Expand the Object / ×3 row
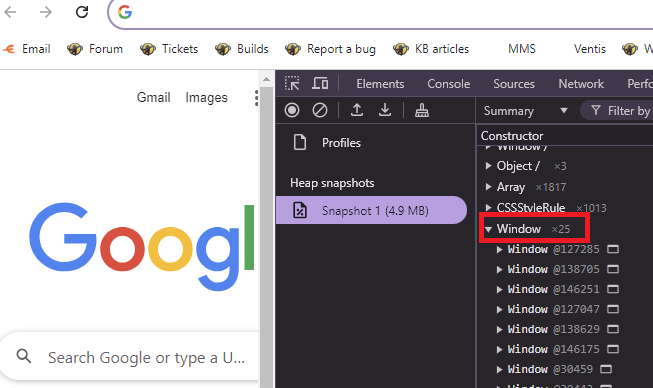The width and height of the screenshot is (653, 388). [x=489, y=166]
